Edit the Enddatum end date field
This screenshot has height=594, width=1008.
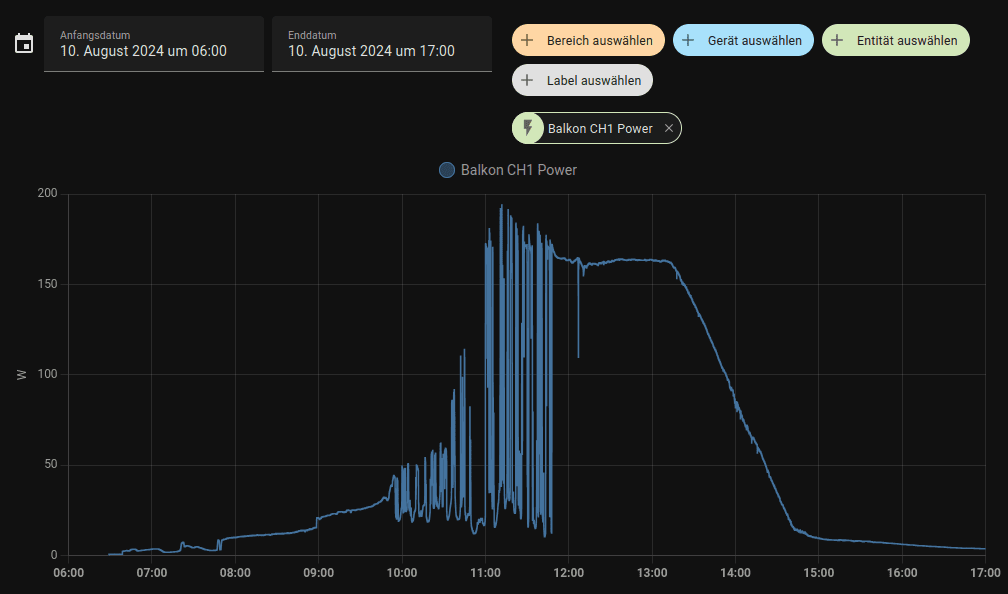pos(382,44)
